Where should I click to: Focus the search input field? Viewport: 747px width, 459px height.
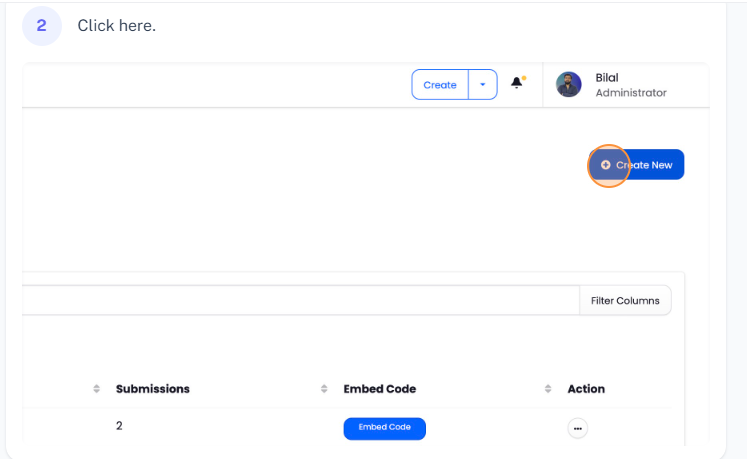[300, 301]
